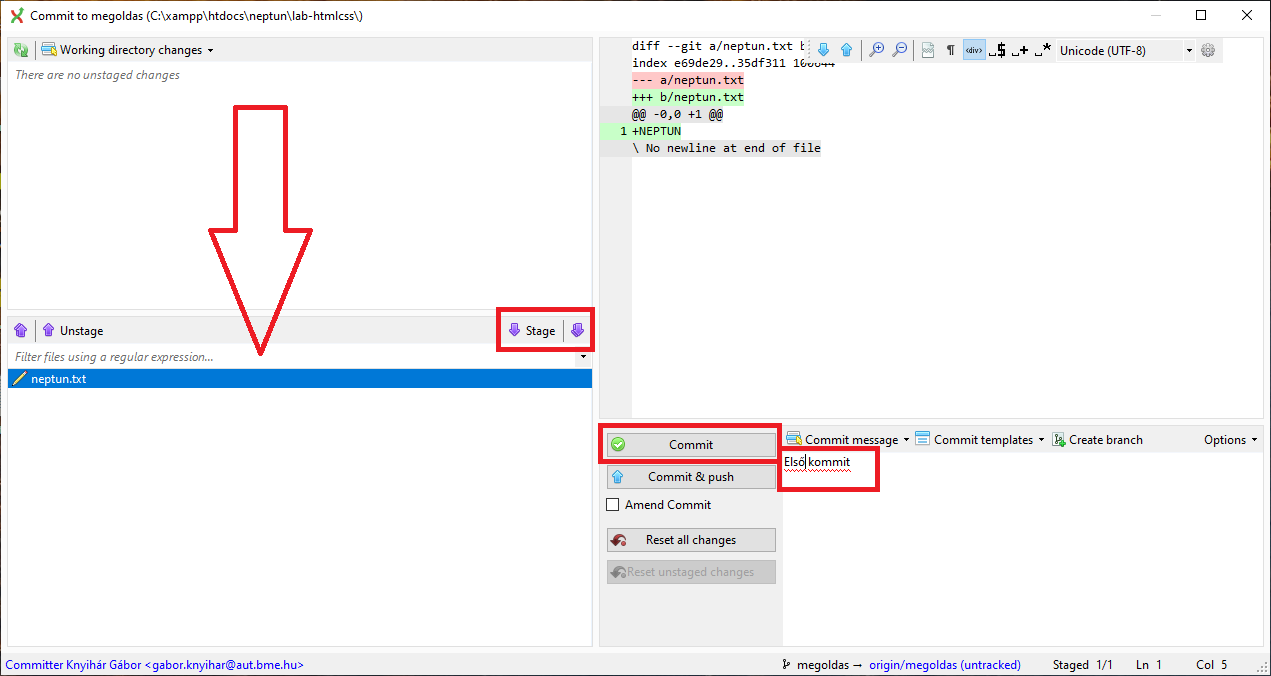Click the diff viewer settings gear
The image size is (1271, 676).
(1208, 50)
